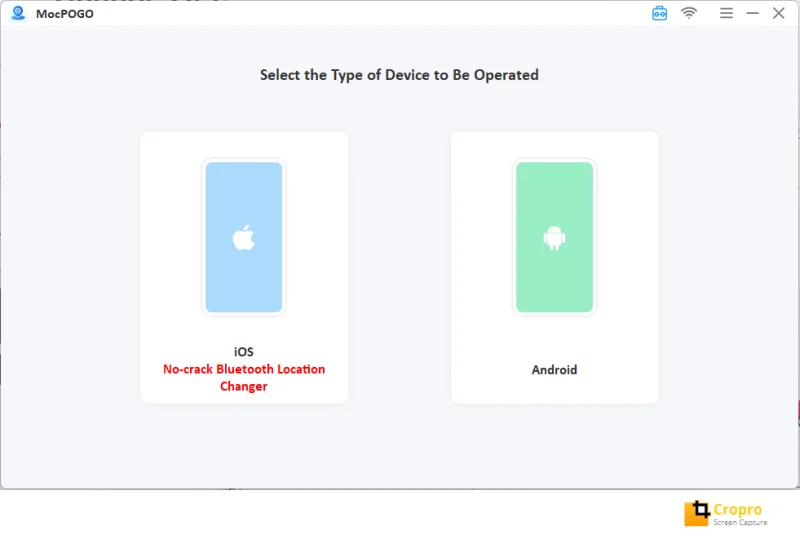The image size is (800, 539).
Task: Select the Android device card
Action: pyautogui.click(x=555, y=267)
